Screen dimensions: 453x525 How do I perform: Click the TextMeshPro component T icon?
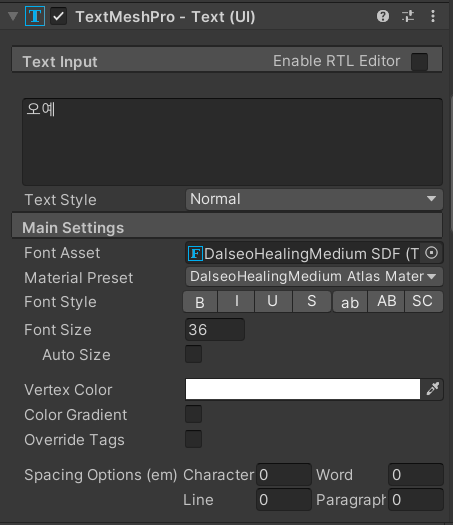click(x=35, y=16)
